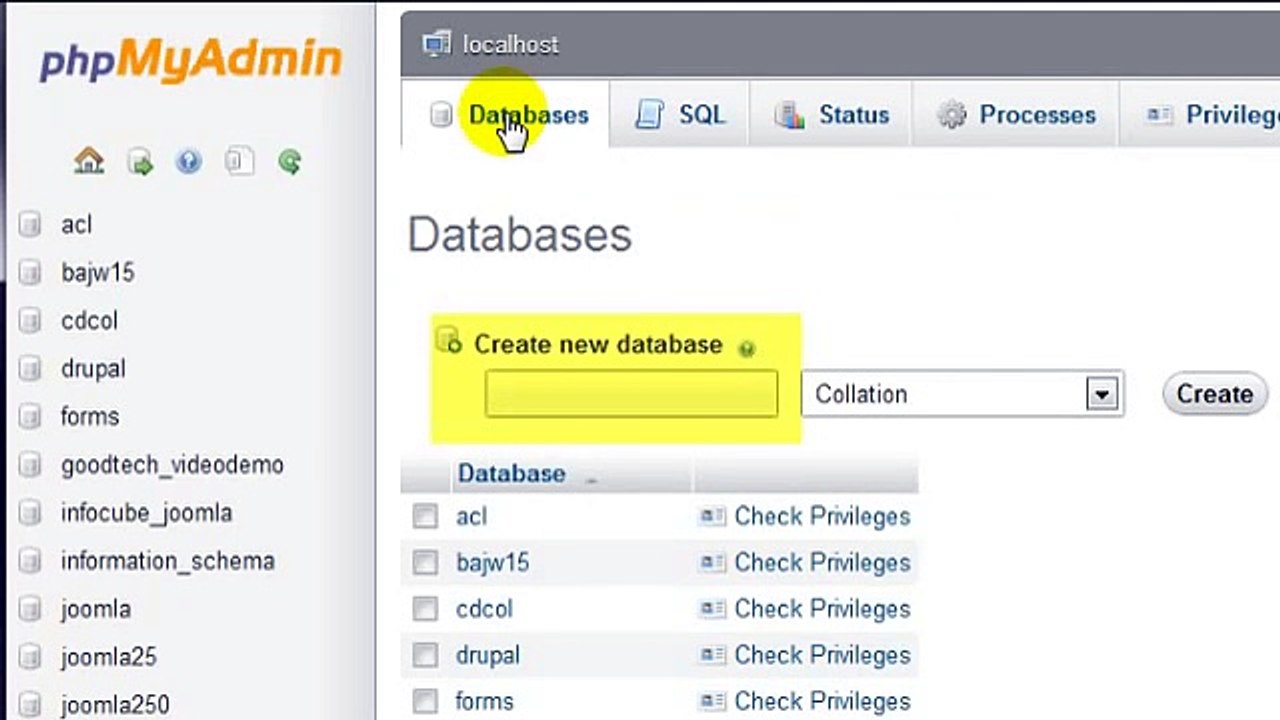The image size is (1280, 720).
Task: Open the Collation dropdown
Action: point(962,394)
